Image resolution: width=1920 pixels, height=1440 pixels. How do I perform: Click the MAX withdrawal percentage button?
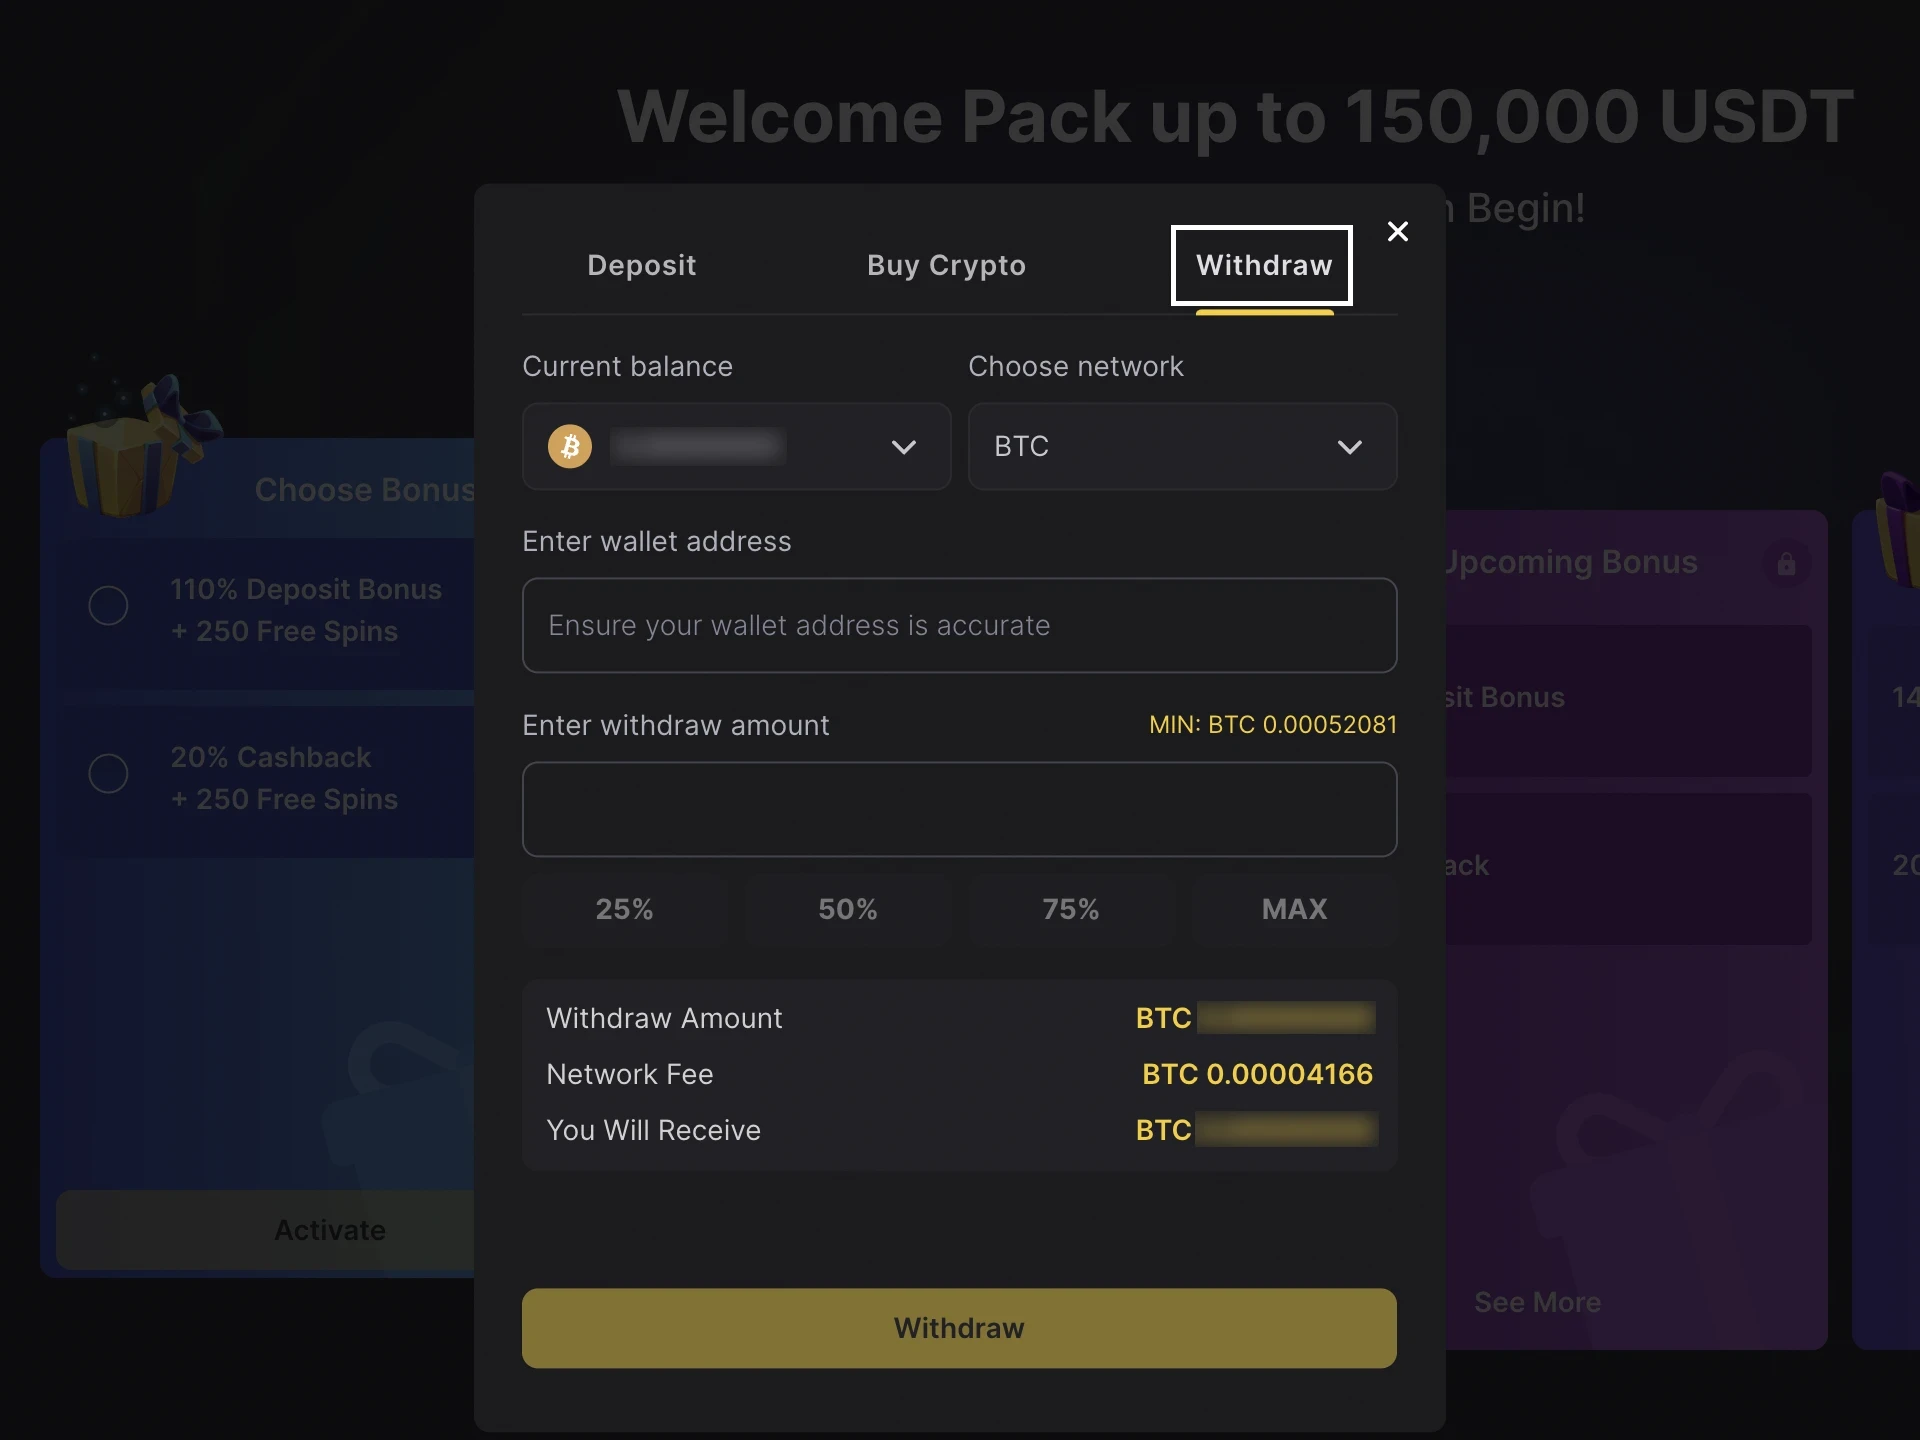pyautogui.click(x=1294, y=909)
